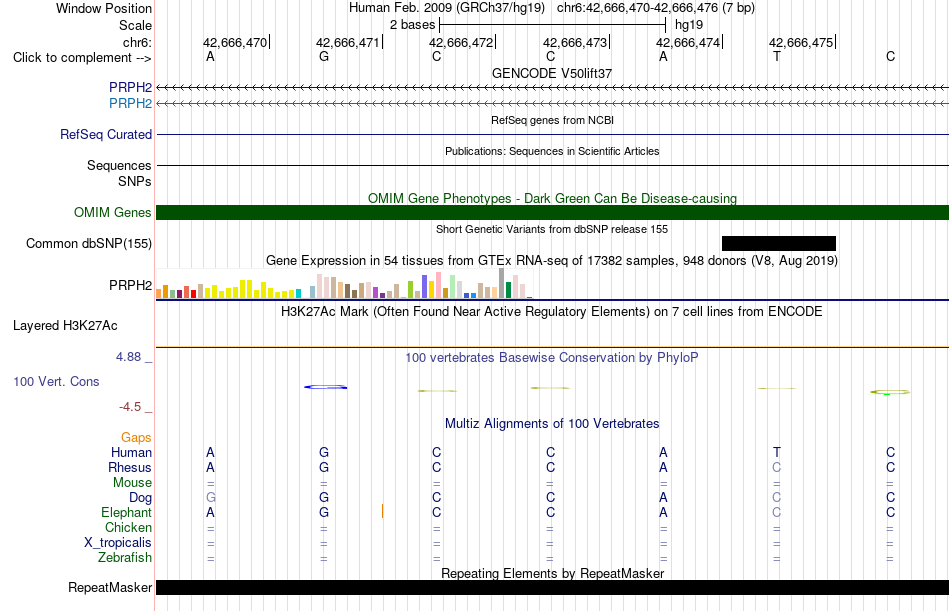Click the dark blue PRPH2 gene label

click(130, 87)
